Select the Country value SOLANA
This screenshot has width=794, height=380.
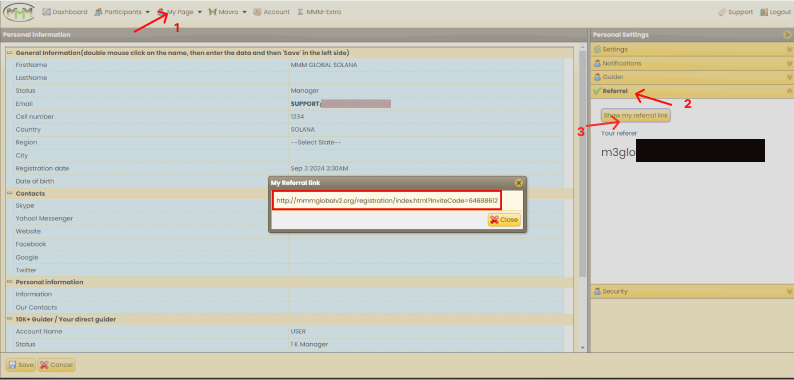point(303,129)
